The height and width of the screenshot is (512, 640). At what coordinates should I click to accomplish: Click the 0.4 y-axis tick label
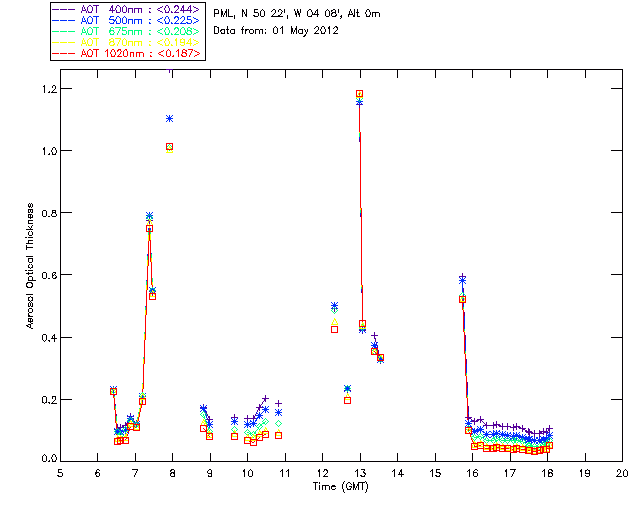[49, 338]
